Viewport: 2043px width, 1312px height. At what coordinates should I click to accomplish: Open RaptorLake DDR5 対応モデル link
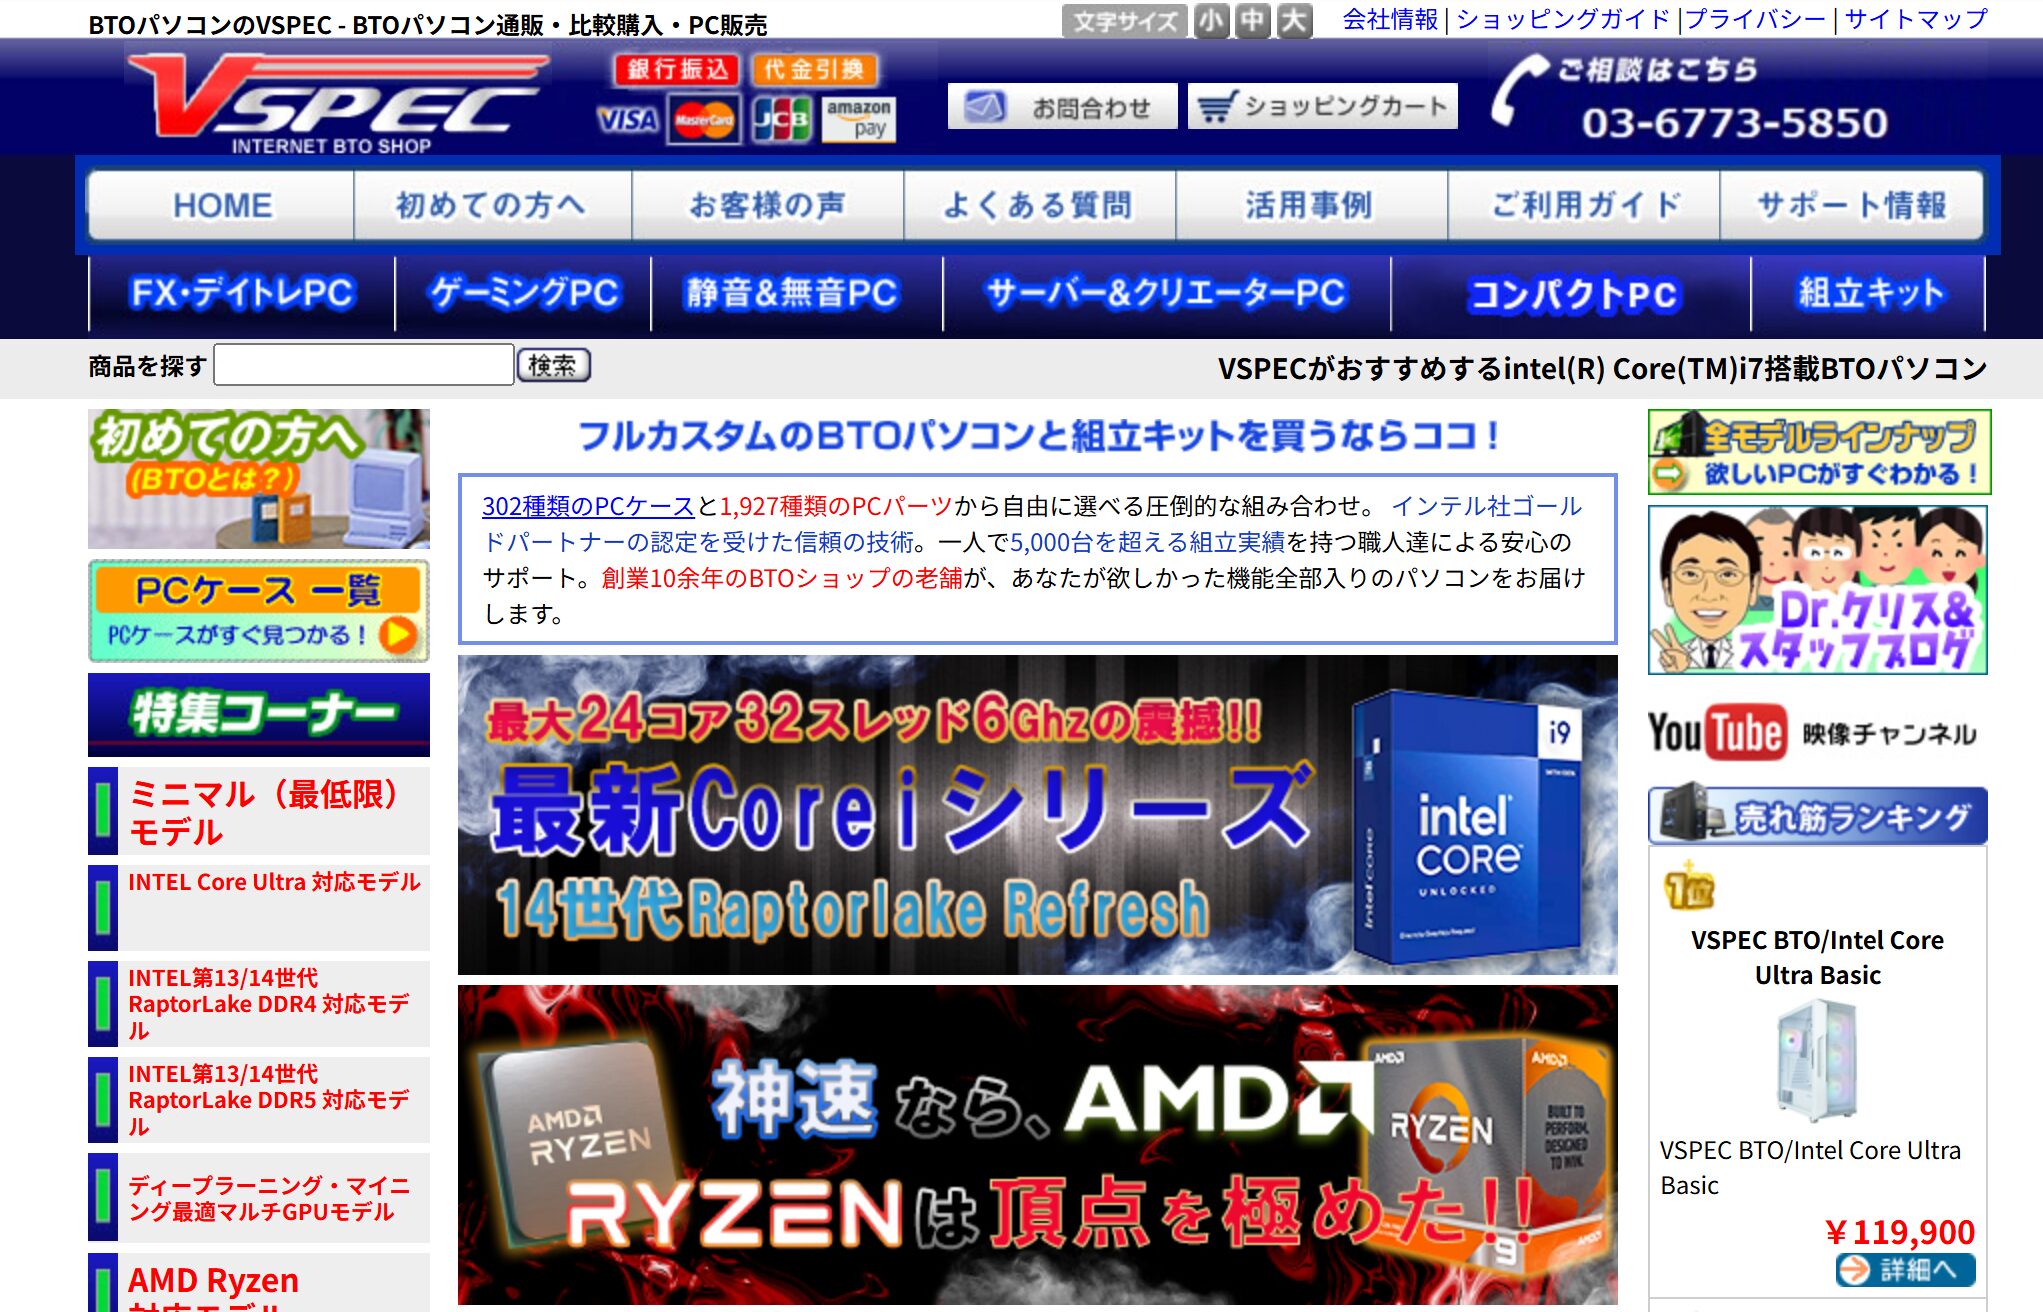tap(268, 1100)
